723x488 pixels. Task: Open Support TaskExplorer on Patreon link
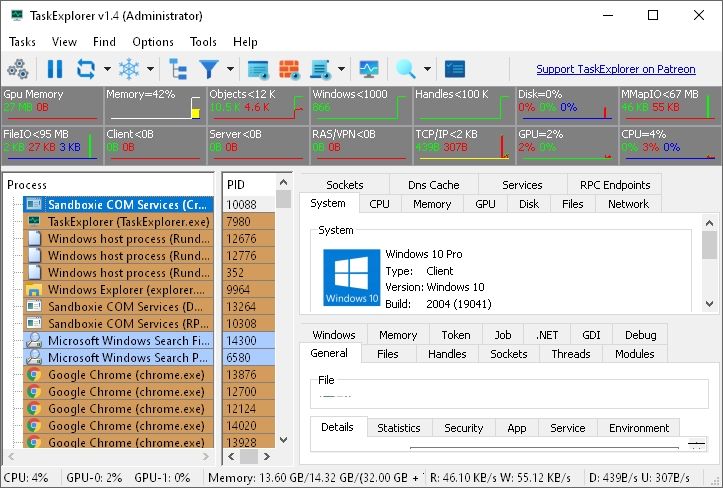click(x=616, y=69)
